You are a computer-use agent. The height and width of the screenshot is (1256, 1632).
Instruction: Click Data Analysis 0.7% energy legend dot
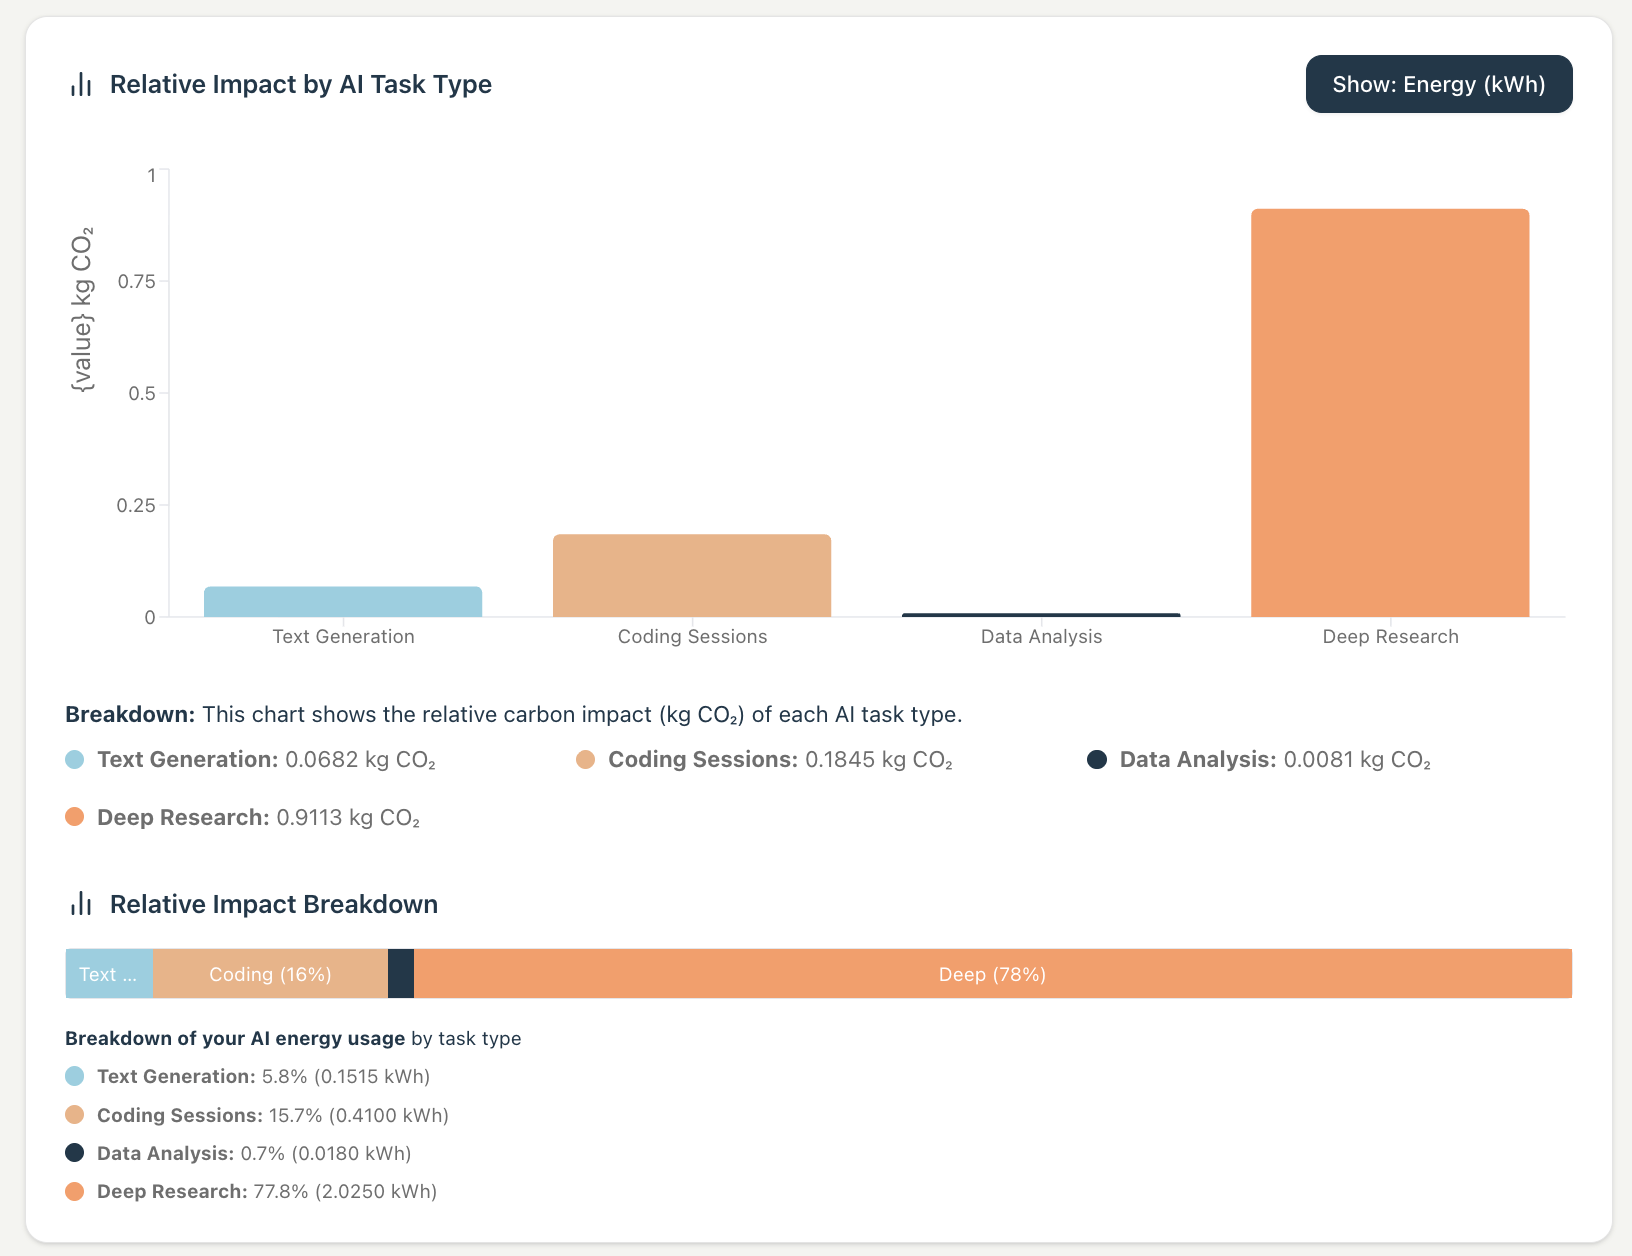(75, 1153)
